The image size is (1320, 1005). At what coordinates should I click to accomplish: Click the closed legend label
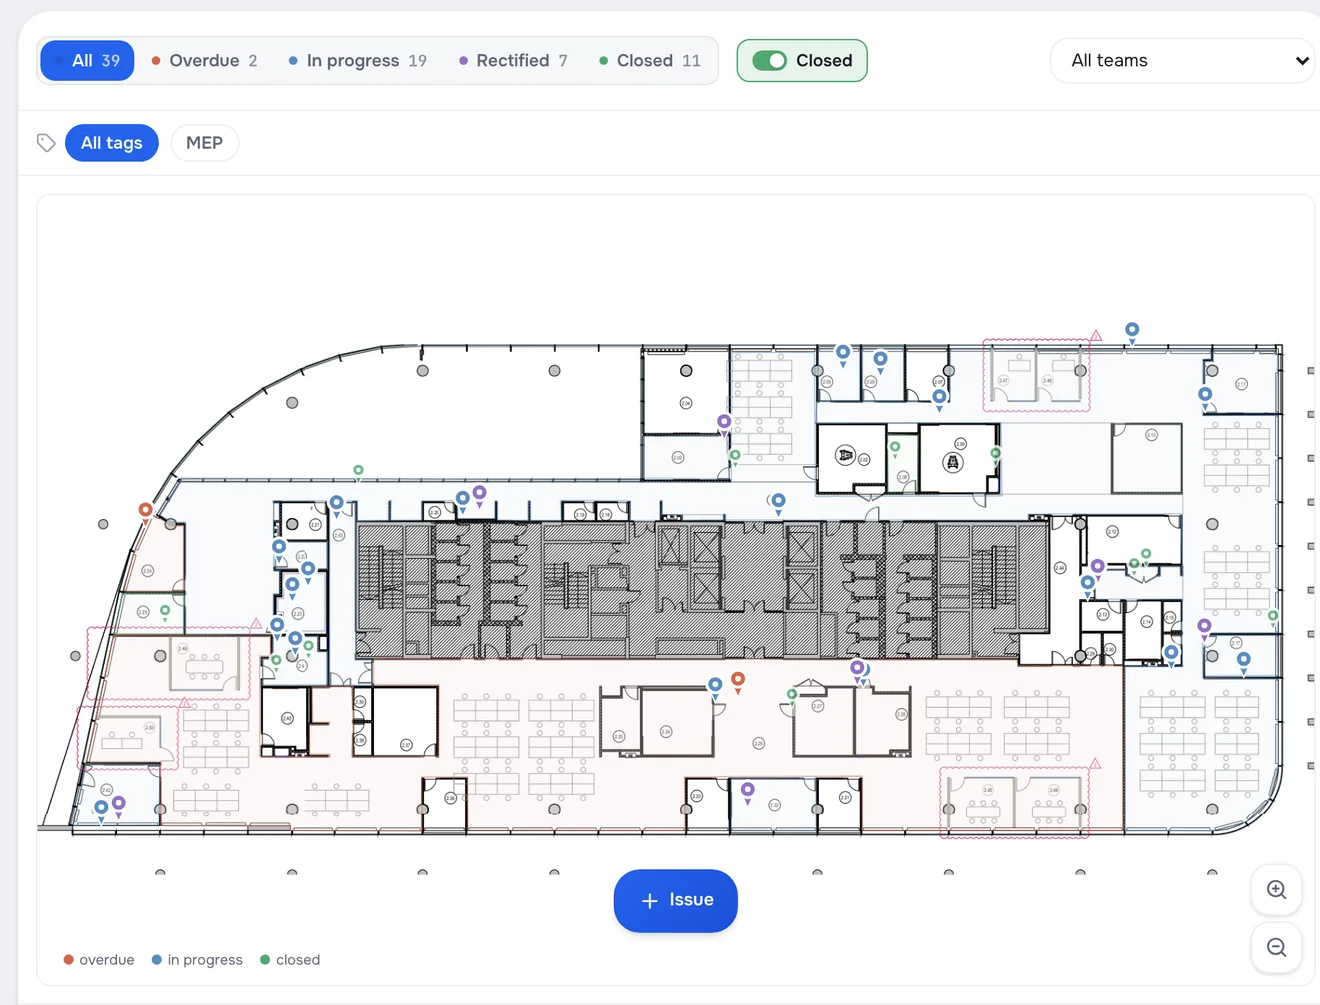[298, 960]
